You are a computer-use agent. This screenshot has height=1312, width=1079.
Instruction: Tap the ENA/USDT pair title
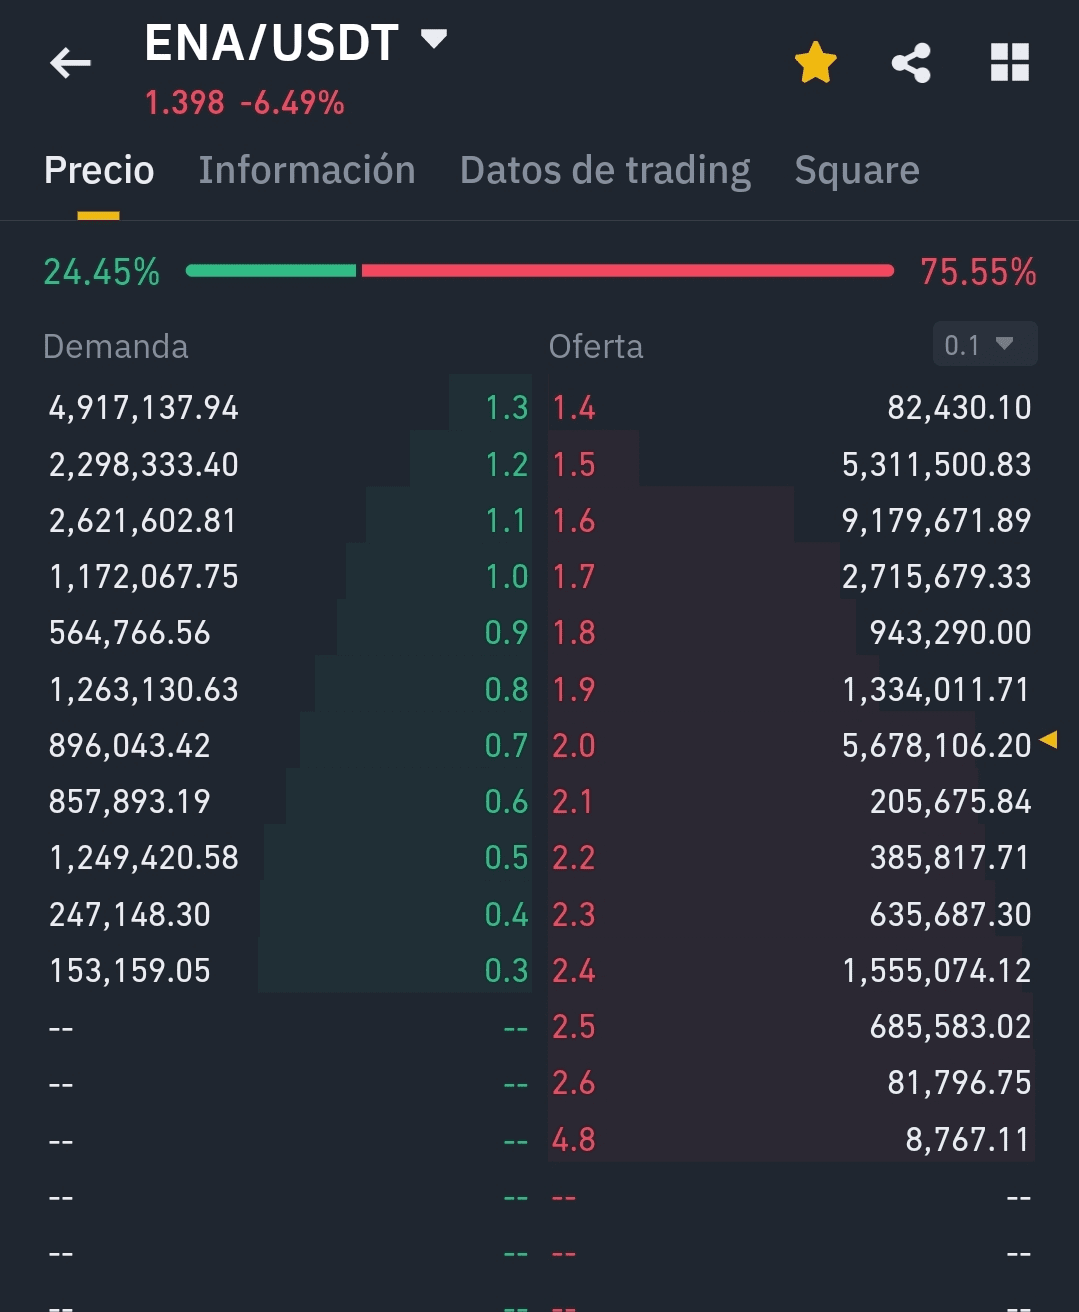pyautogui.click(x=272, y=43)
